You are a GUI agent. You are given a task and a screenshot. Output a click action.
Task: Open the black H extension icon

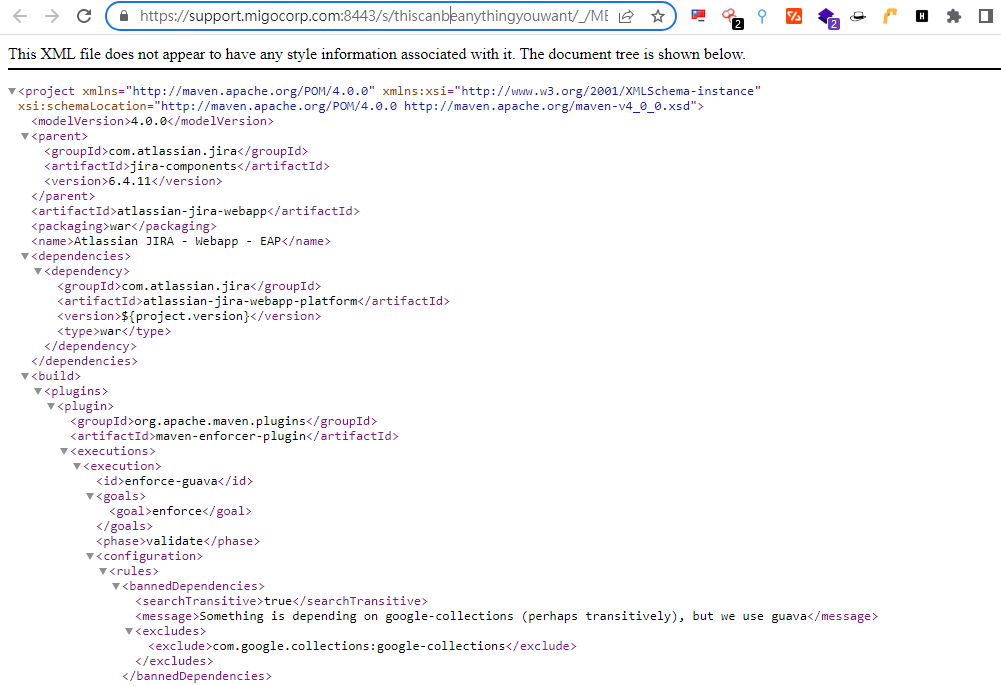click(x=922, y=16)
